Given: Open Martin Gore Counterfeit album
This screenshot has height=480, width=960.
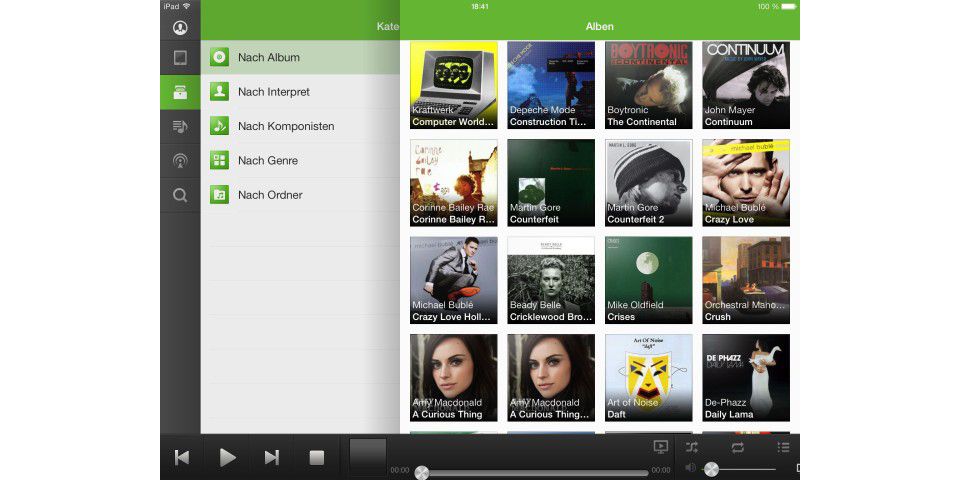Looking at the screenshot, I should coord(551,182).
